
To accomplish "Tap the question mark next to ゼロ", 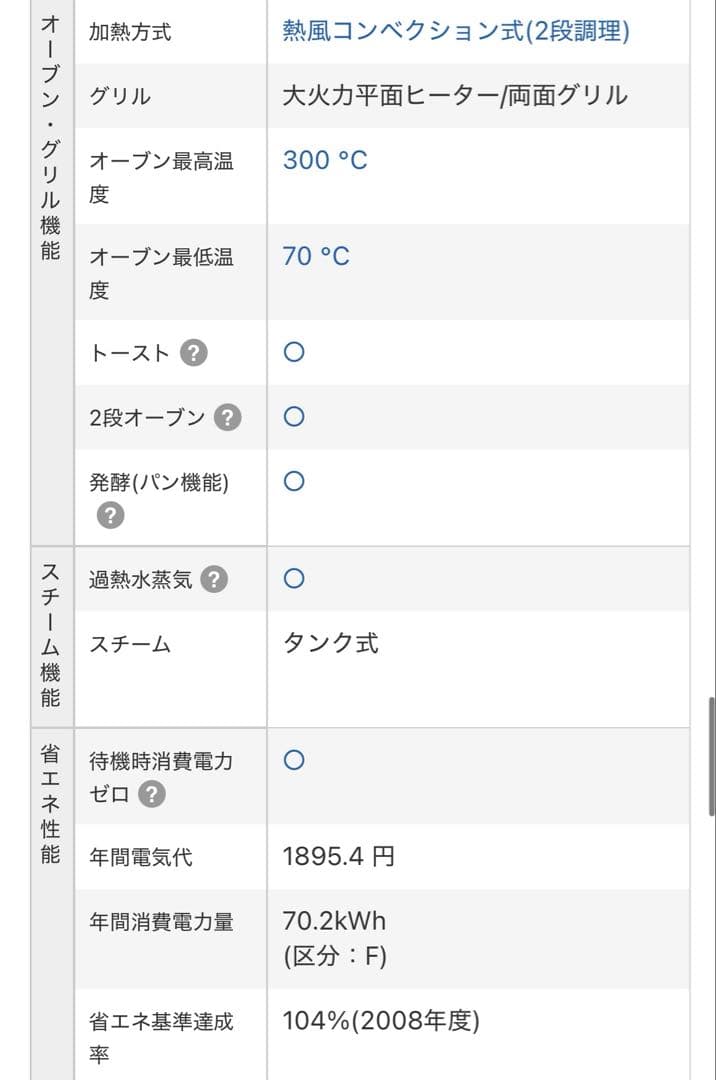I will coord(152,795).
